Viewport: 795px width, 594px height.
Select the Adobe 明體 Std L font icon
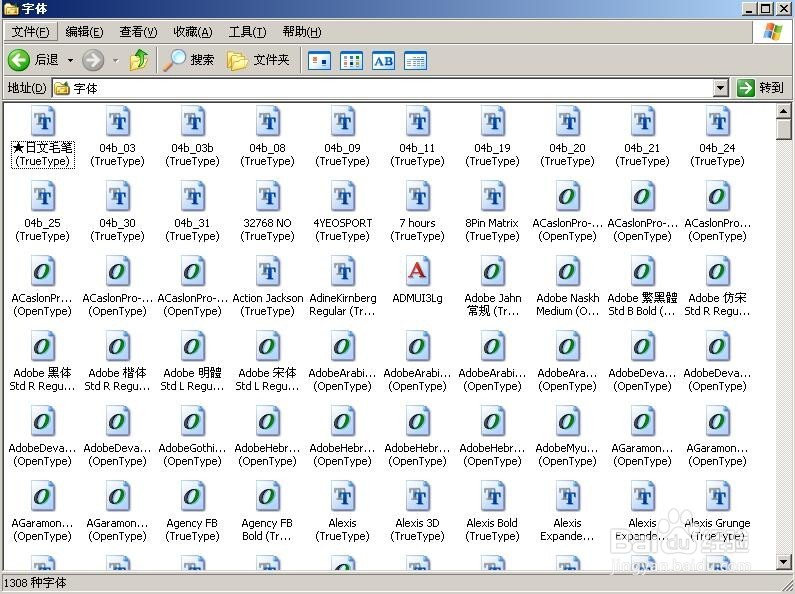click(x=193, y=346)
